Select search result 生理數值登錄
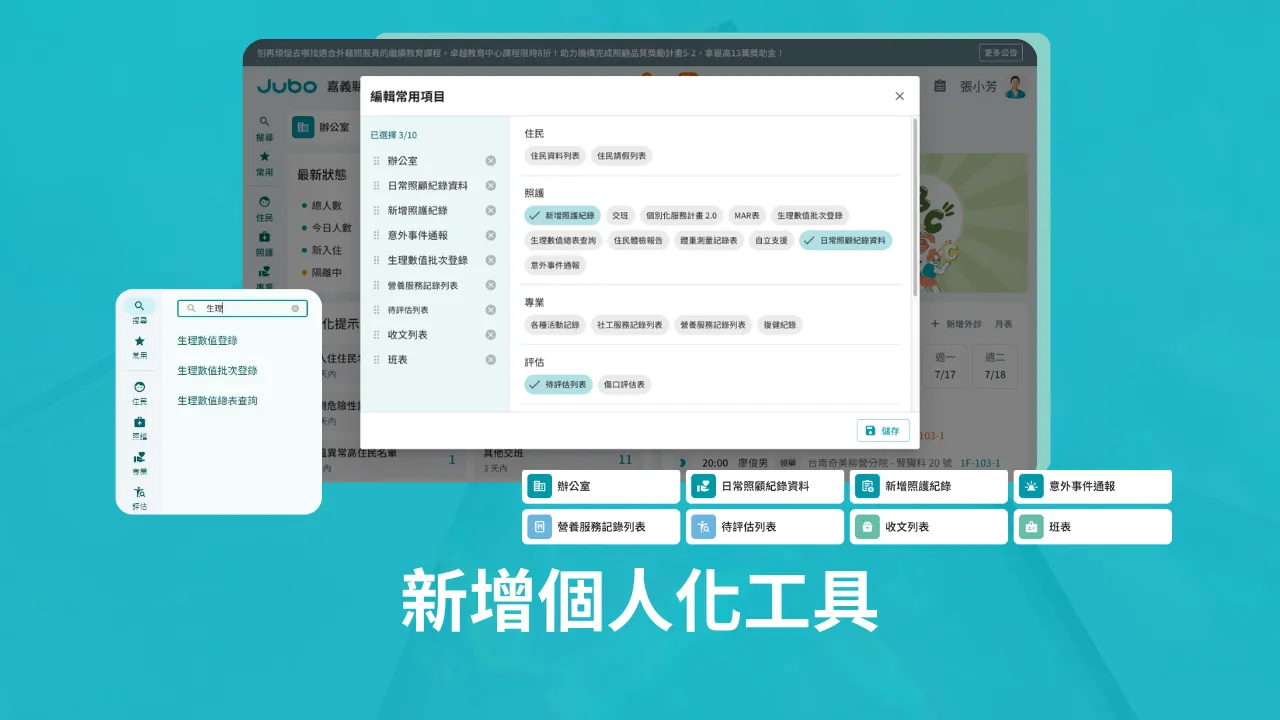 click(x=207, y=341)
